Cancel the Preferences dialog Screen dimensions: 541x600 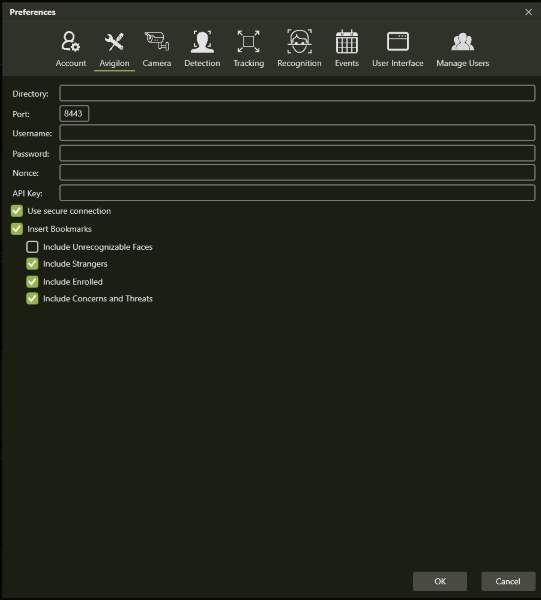coord(508,581)
